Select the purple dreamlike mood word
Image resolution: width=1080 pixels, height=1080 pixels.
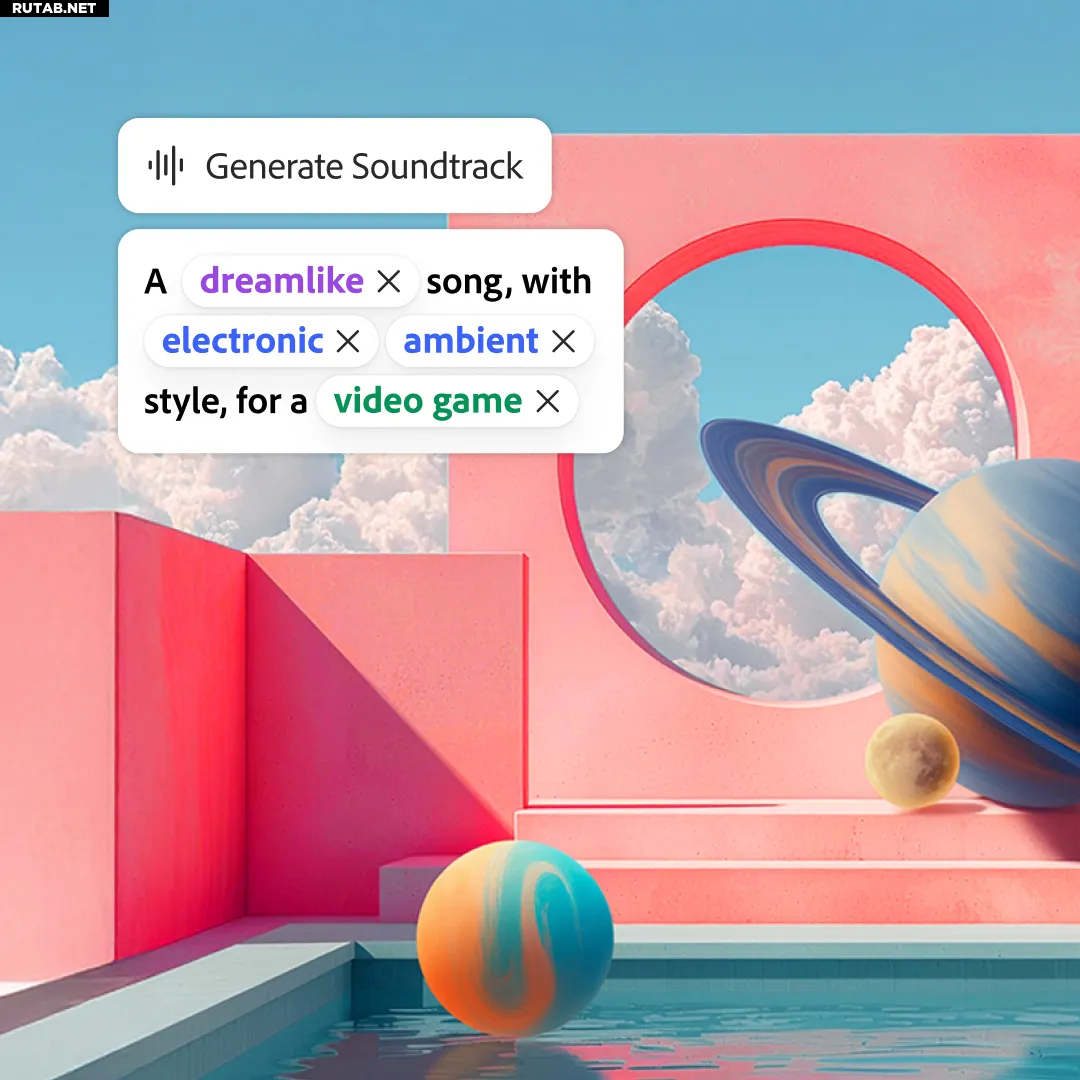pyautogui.click(x=281, y=281)
